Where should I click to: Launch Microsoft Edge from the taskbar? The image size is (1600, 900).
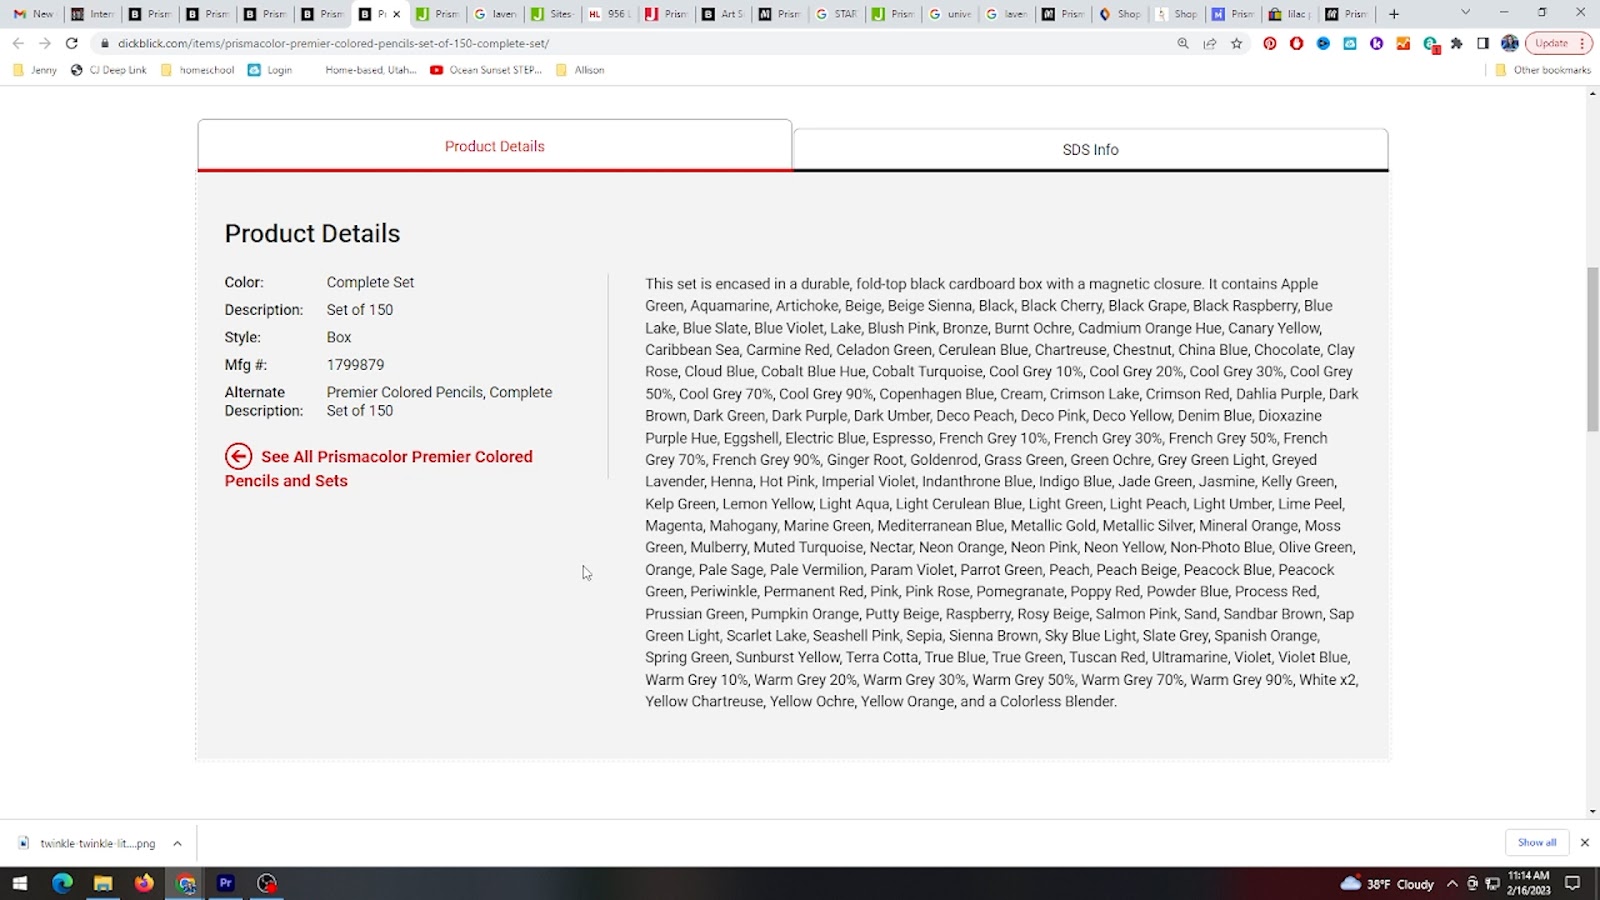[62, 883]
